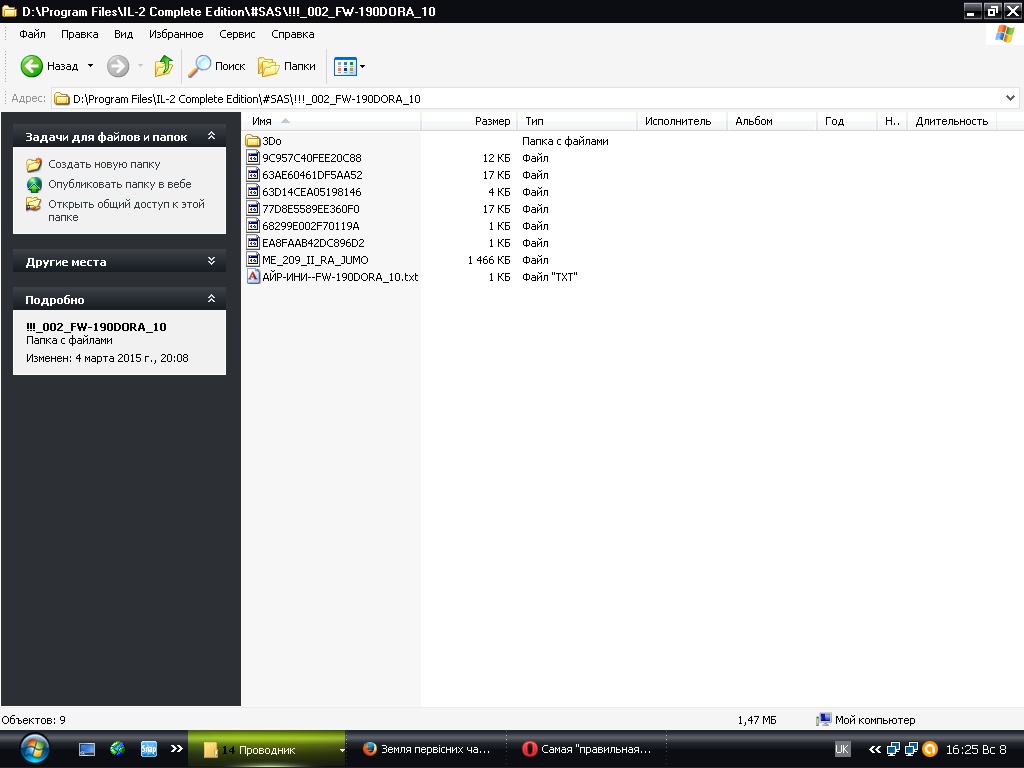Switch to the Opera Самая правильная taskbar window
This screenshot has height=768, width=1024.
(587, 749)
